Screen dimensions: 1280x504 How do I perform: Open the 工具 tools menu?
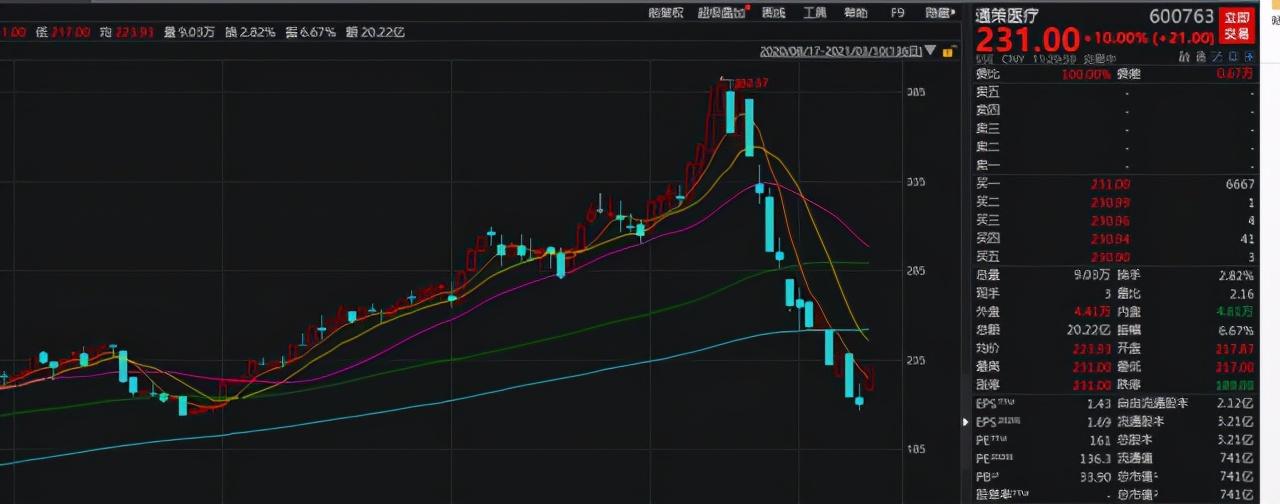coord(814,13)
